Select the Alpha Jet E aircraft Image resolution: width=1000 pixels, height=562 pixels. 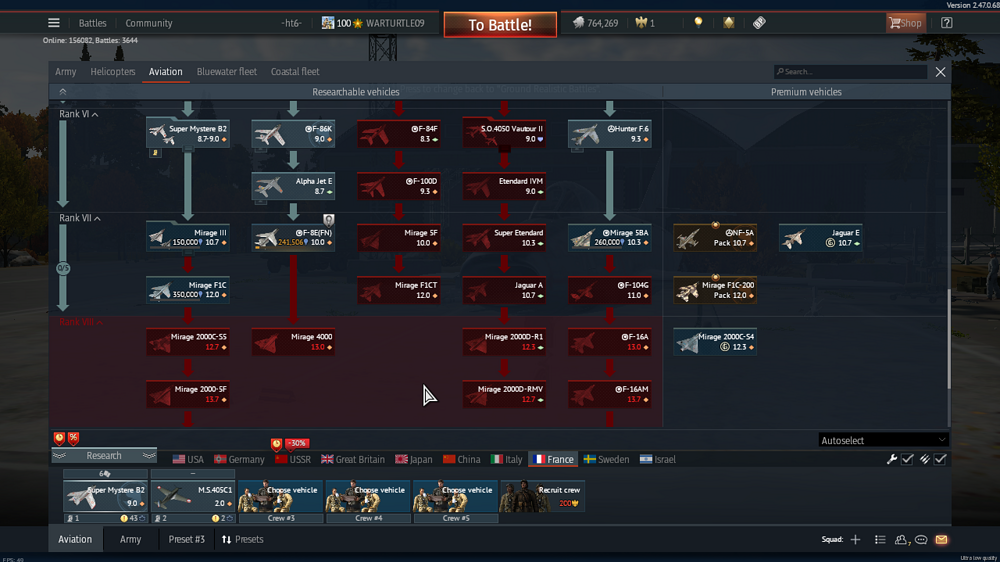coord(293,186)
